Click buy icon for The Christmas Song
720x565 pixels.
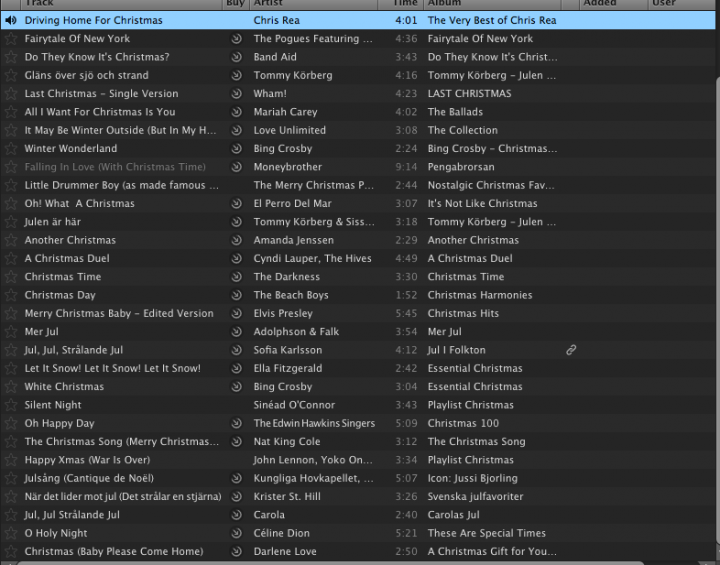click(236, 442)
